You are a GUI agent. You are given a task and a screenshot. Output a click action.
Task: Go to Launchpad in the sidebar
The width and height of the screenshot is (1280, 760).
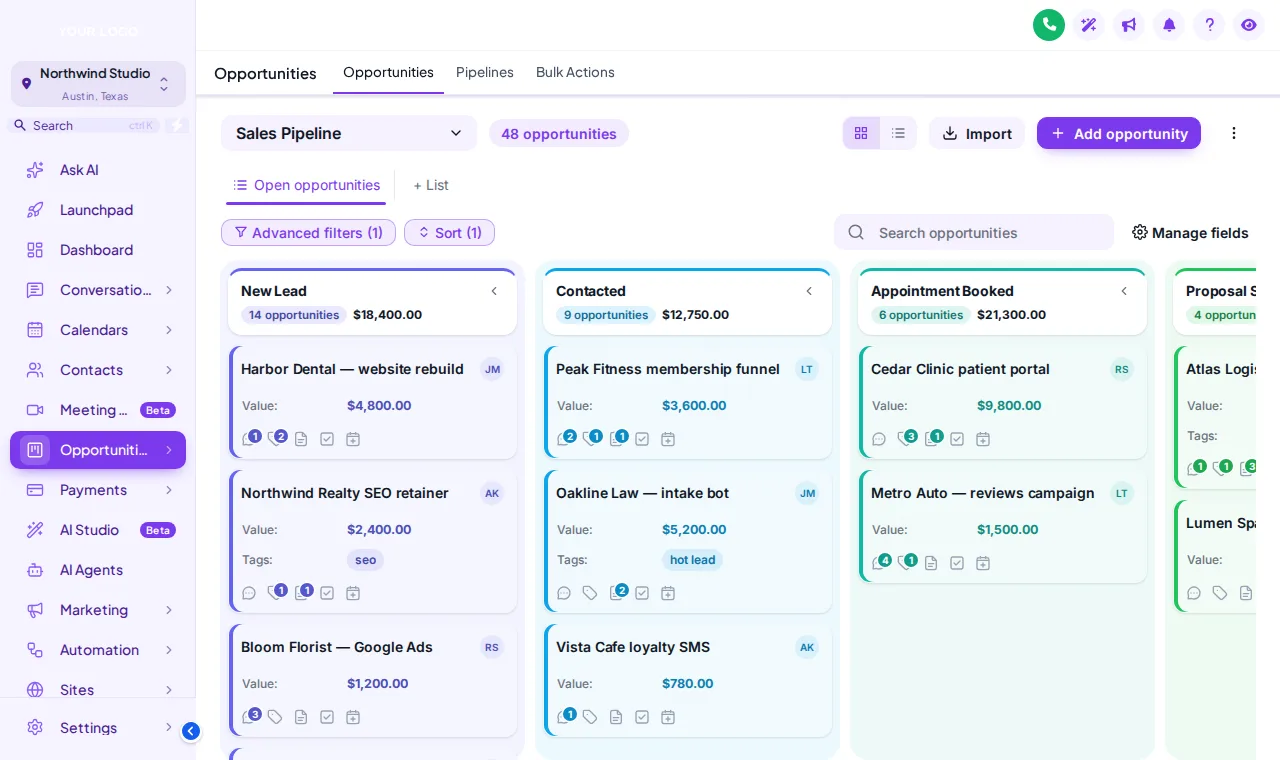tap(98, 210)
